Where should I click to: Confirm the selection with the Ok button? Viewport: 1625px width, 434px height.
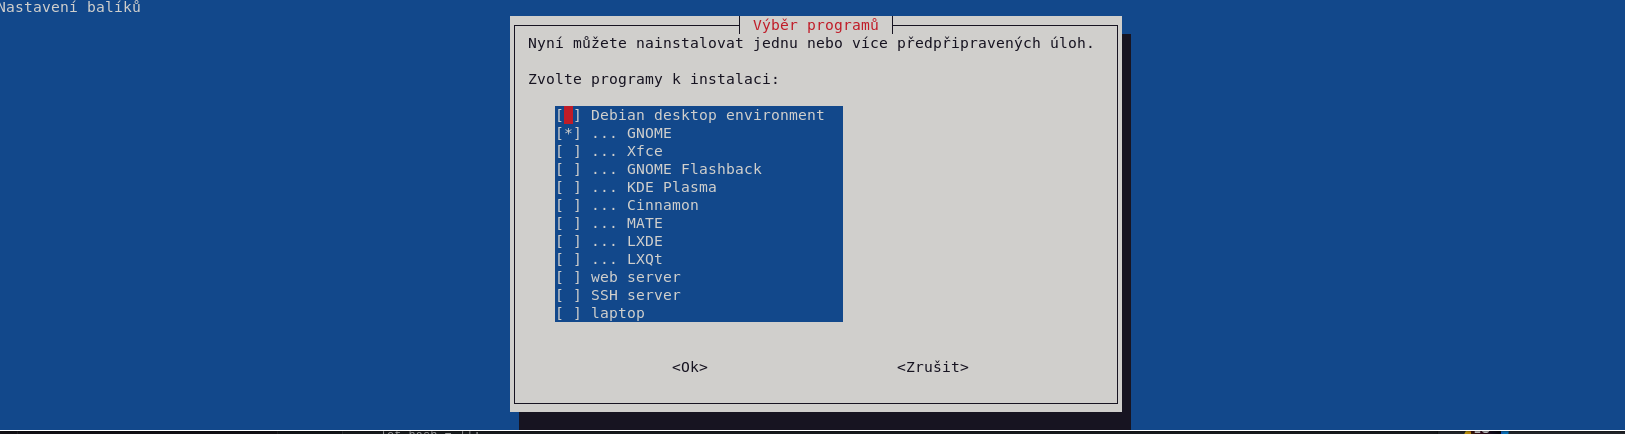[690, 367]
